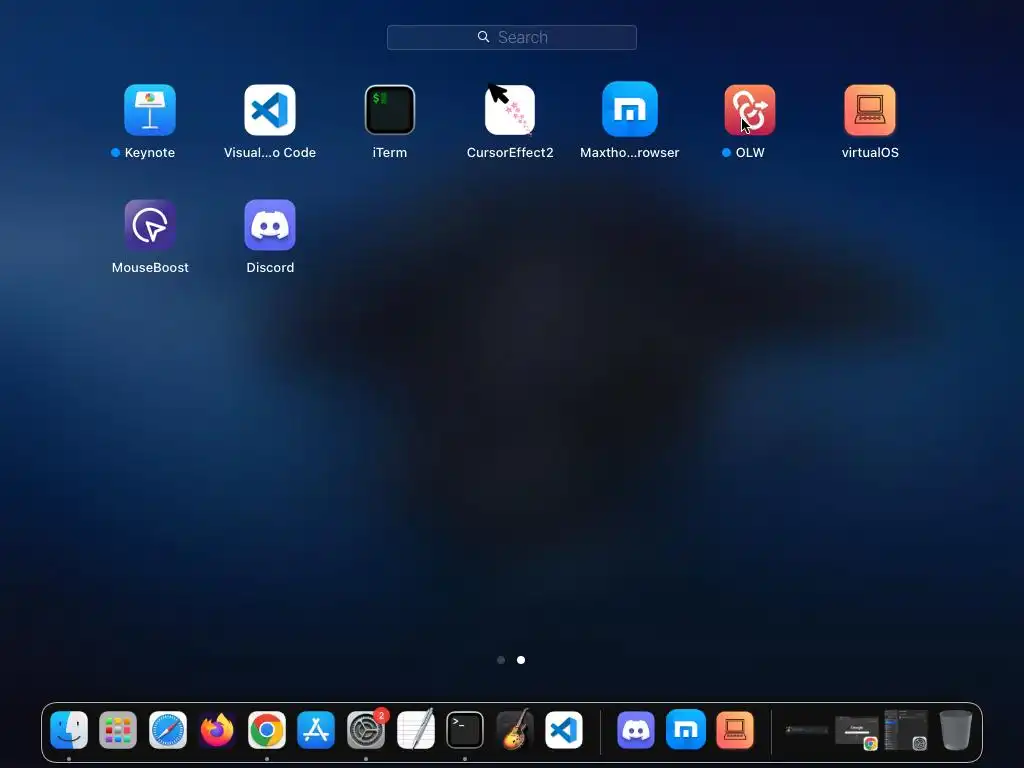Open Maxthon browser in the Dock
The width and height of the screenshot is (1024, 768).
(x=686, y=729)
